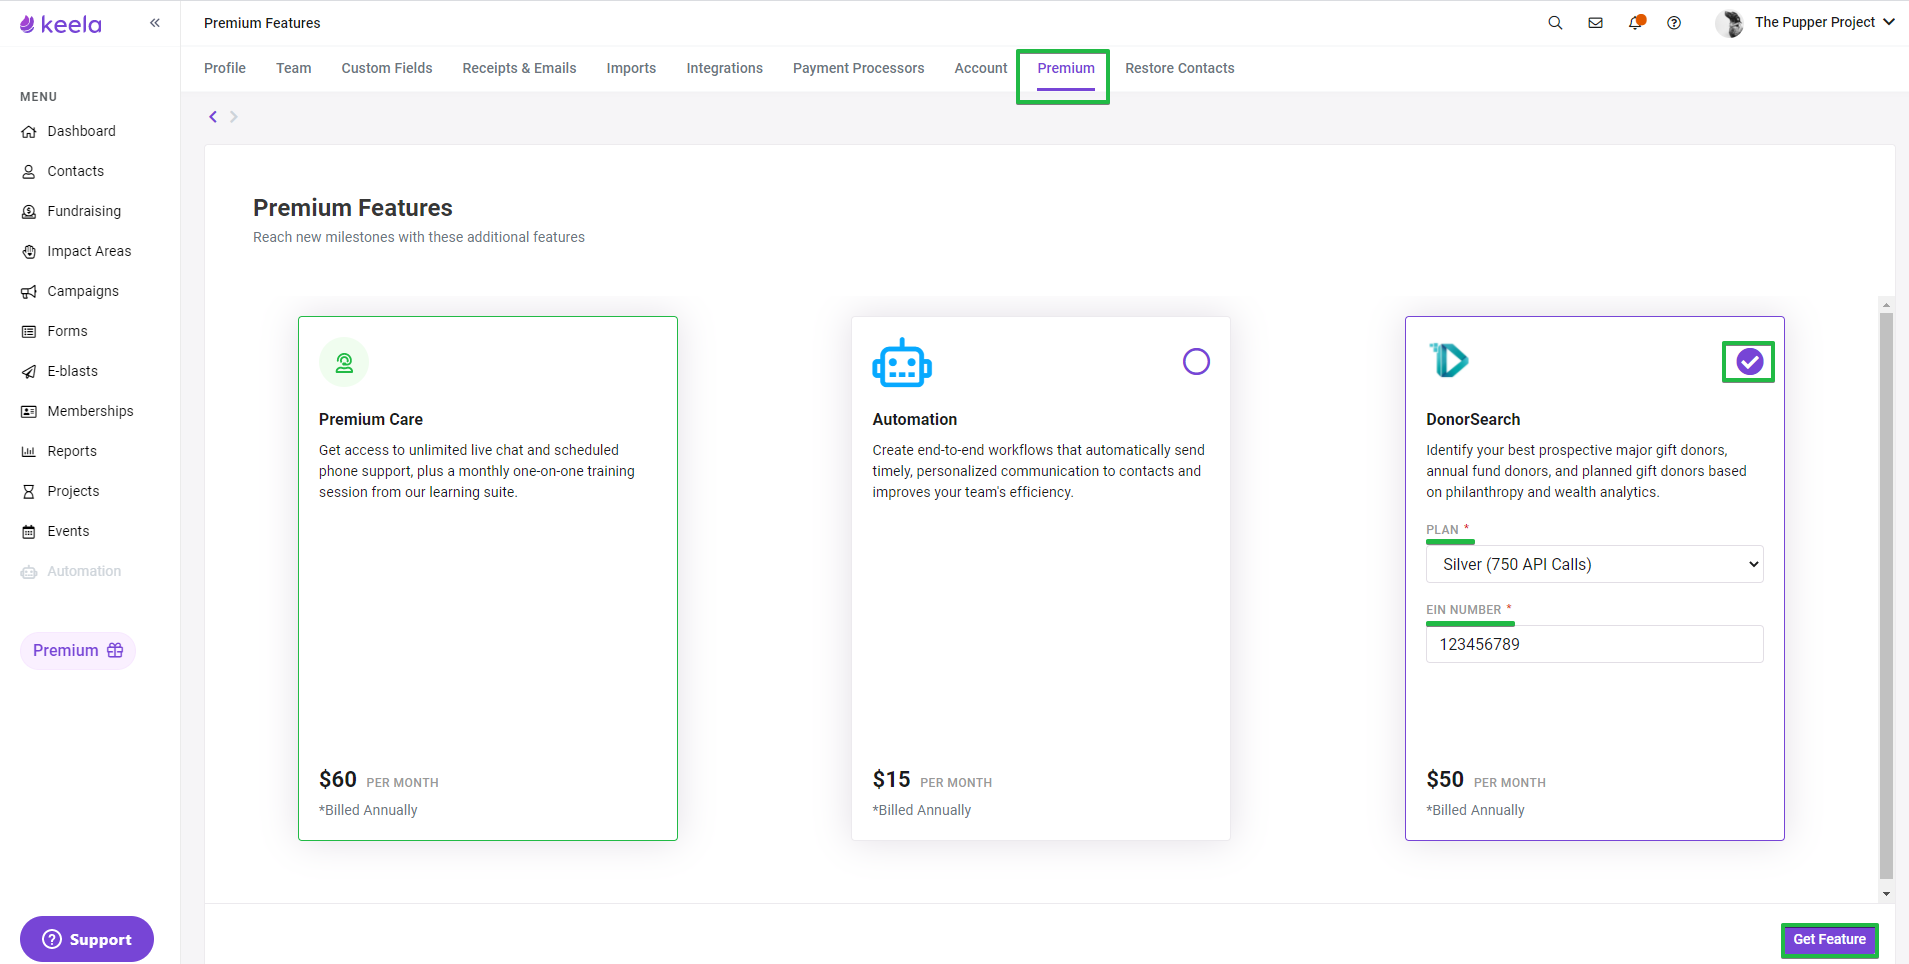Open the mail envelope icon
Viewport: 1909px width, 964px height.
click(x=1595, y=22)
